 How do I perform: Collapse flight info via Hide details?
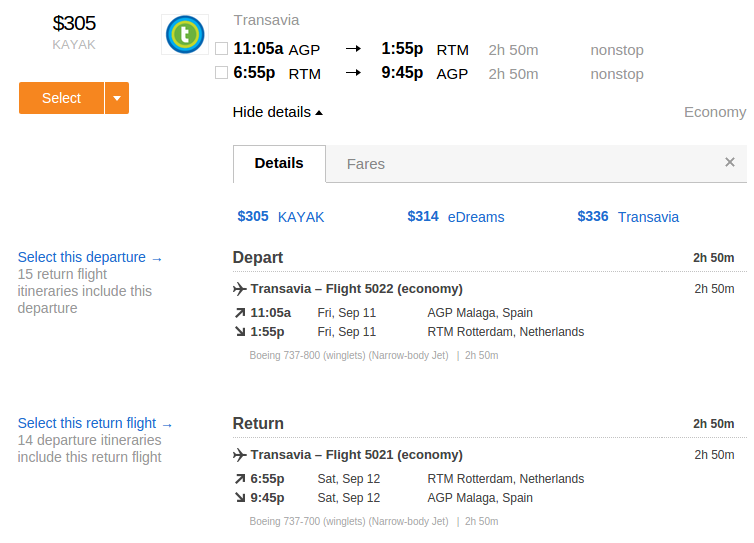pyautogui.click(x=277, y=112)
